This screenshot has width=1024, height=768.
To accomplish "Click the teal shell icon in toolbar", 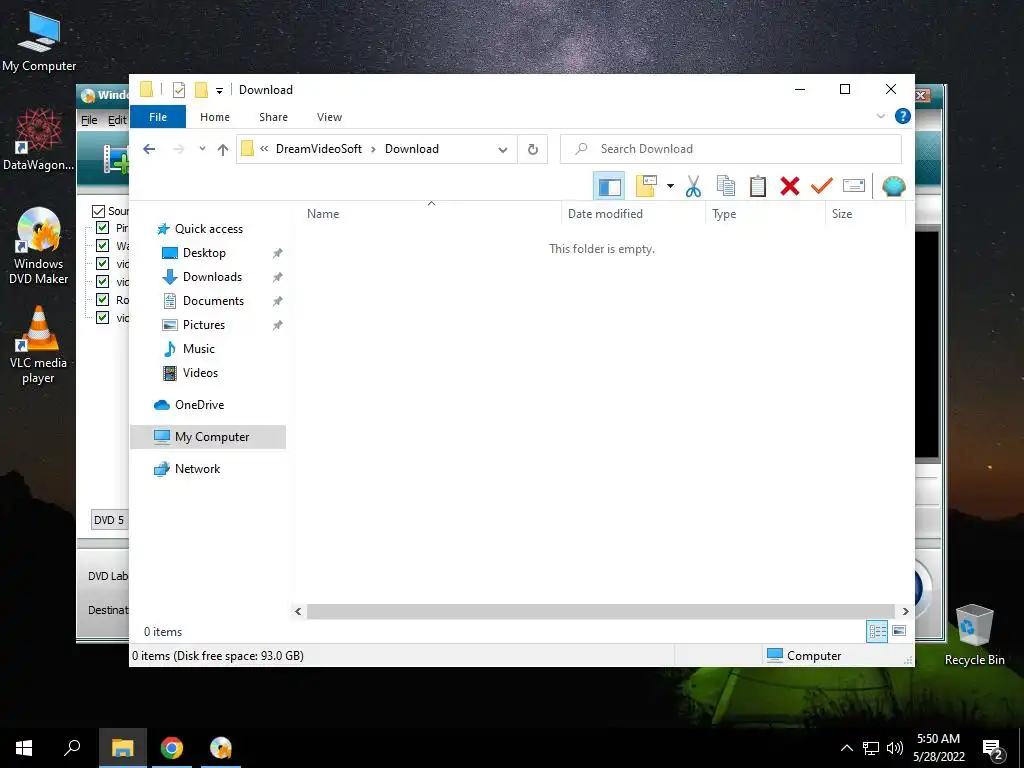I will click(893, 186).
